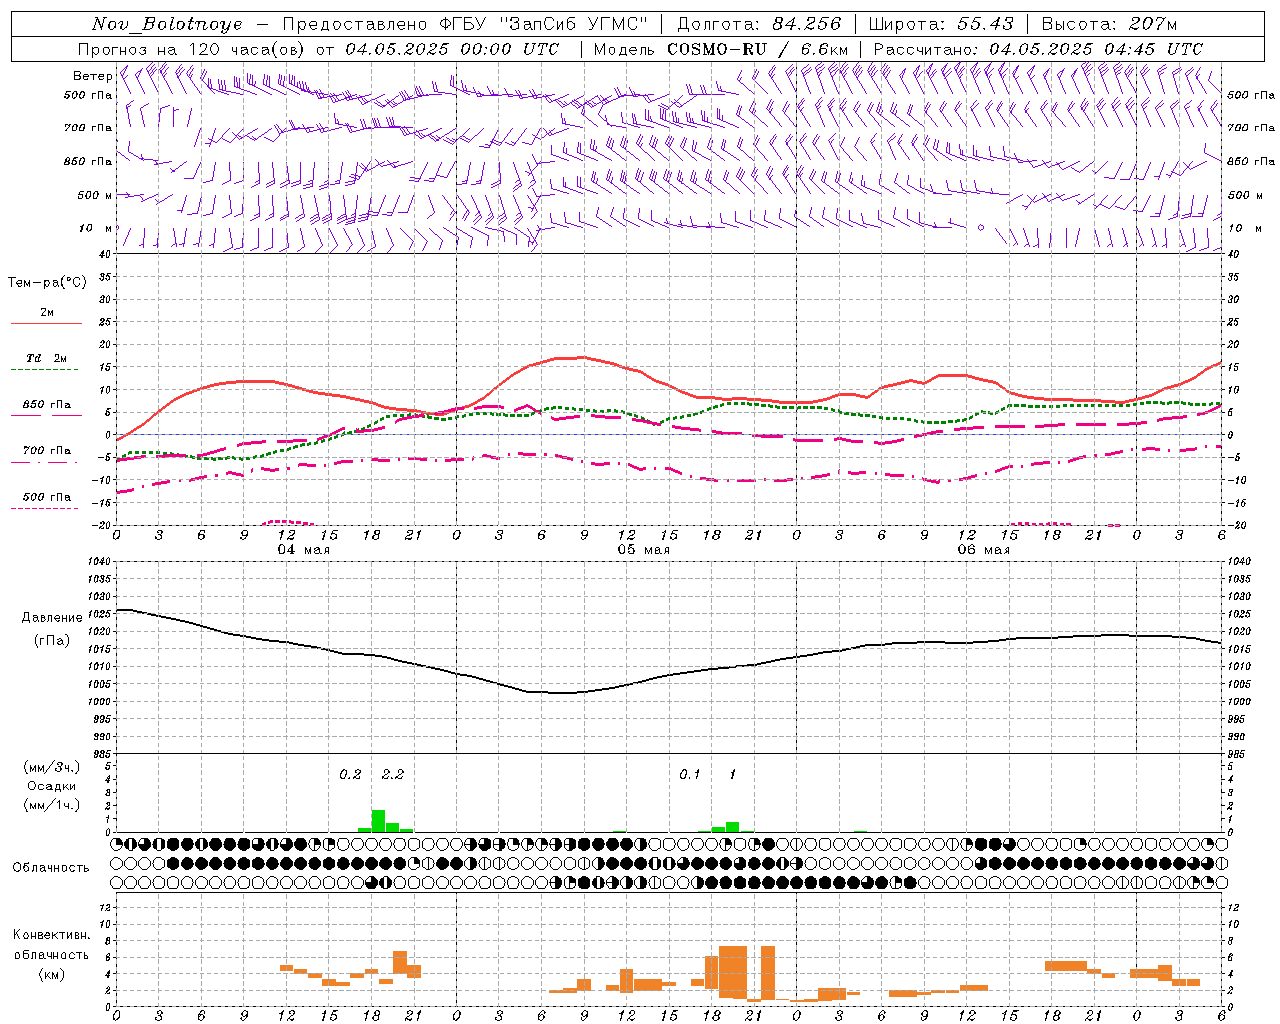Click the 2.2 precipitation total value
This screenshot has width=1280, height=1024.
393,774
